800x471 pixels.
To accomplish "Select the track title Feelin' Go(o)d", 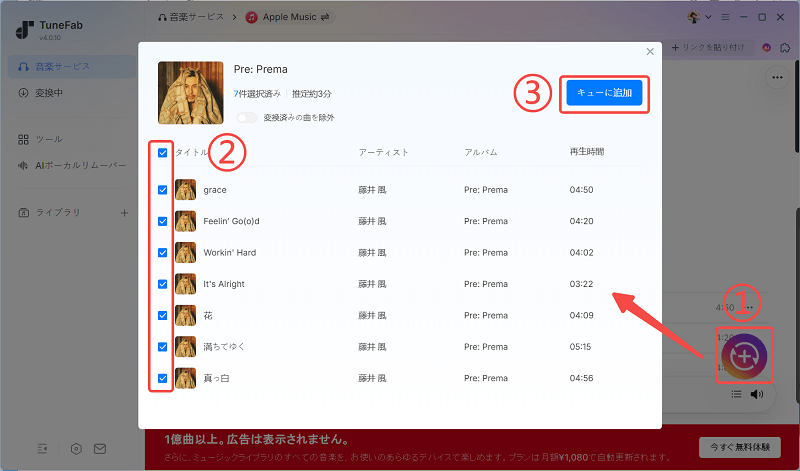I will point(231,221).
